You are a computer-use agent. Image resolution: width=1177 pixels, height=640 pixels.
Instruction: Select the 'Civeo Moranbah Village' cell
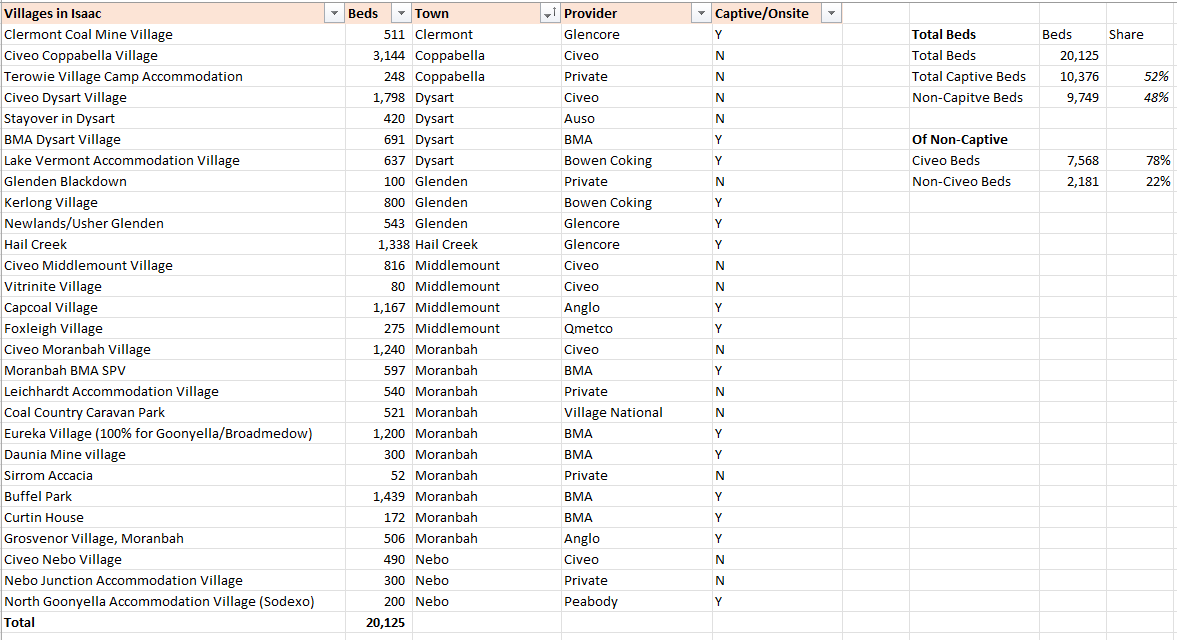click(173, 350)
